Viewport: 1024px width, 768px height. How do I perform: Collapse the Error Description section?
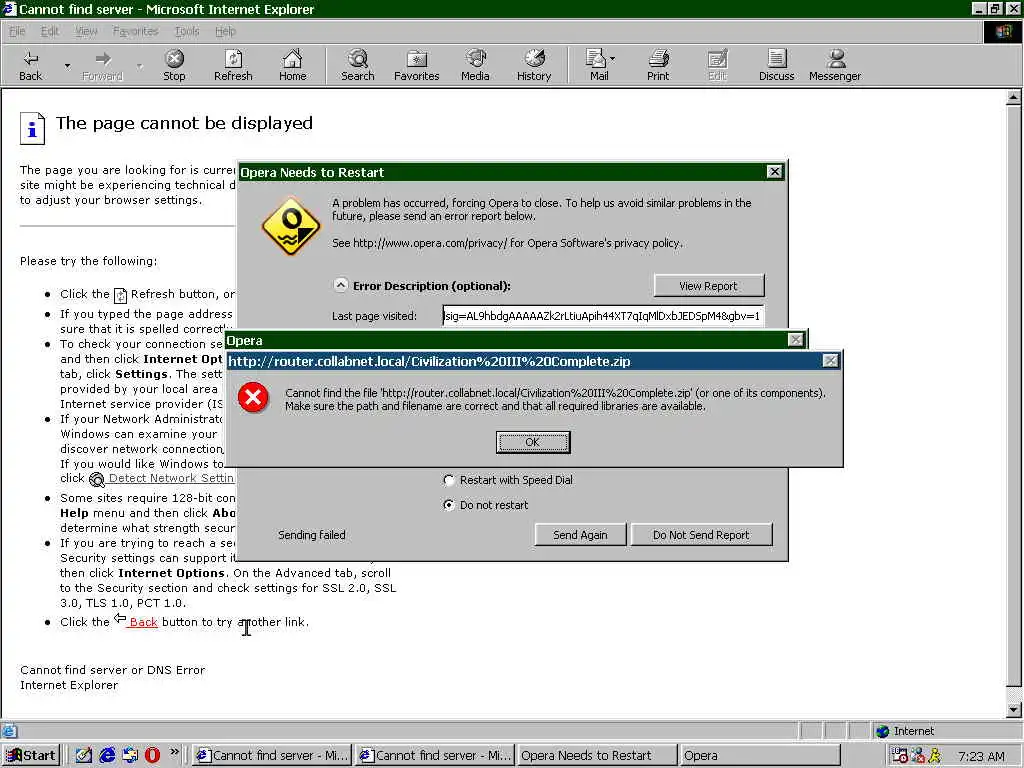[341, 285]
